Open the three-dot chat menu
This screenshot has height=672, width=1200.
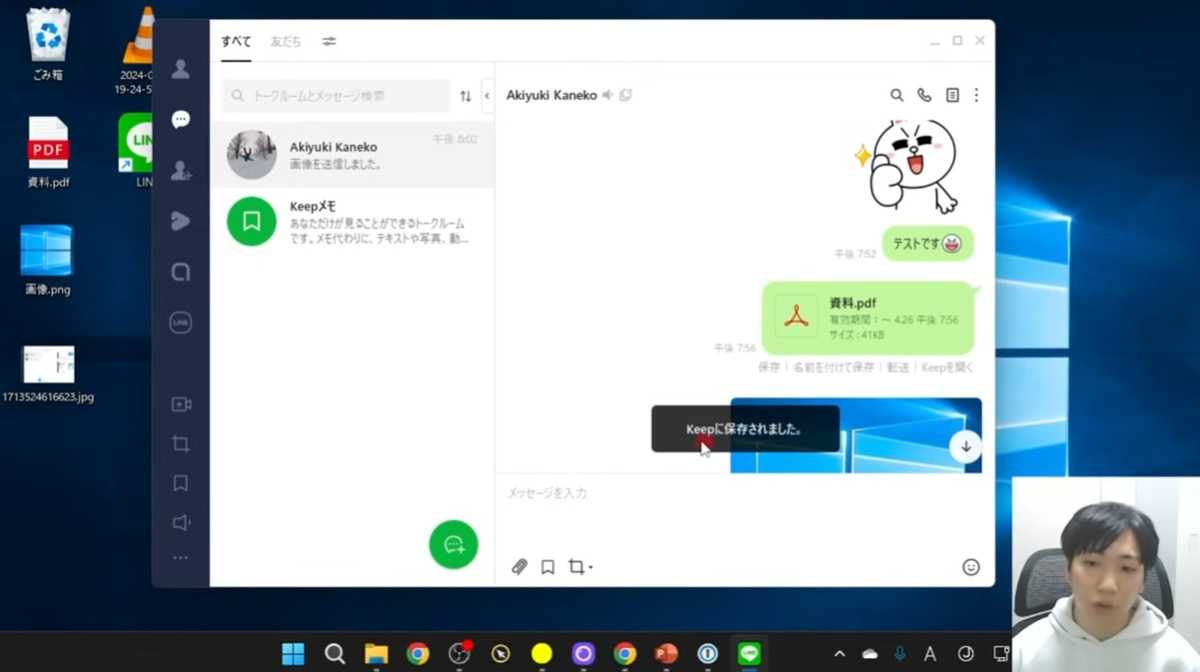point(976,95)
